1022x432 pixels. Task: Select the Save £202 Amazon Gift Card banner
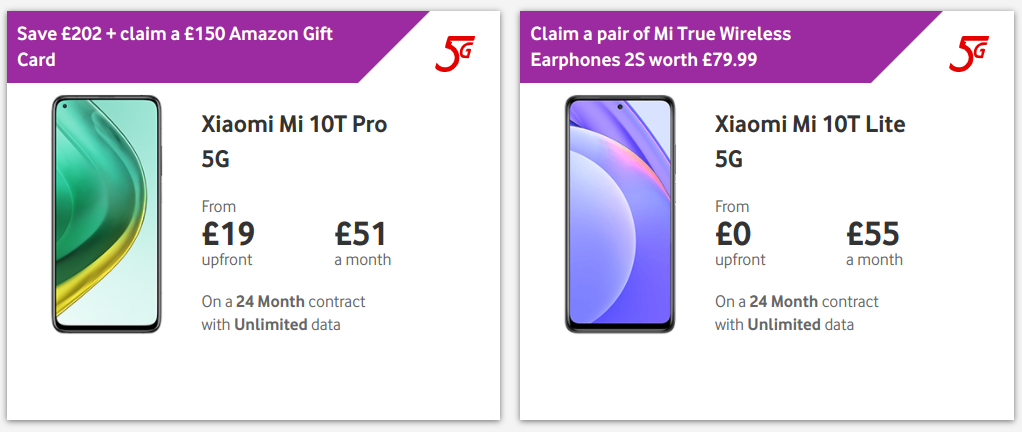(x=175, y=47)
